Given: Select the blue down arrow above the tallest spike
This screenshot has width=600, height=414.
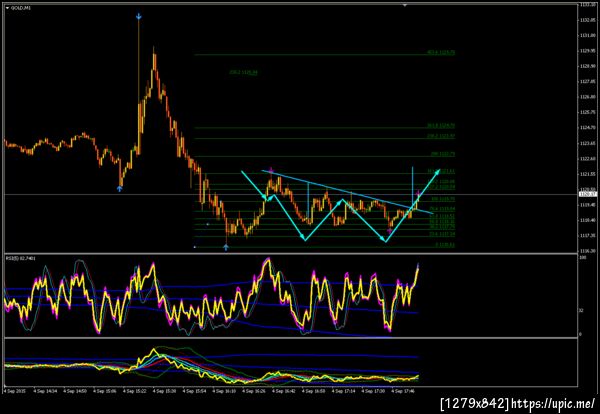Looking at the screenshot, I should 139,16.
